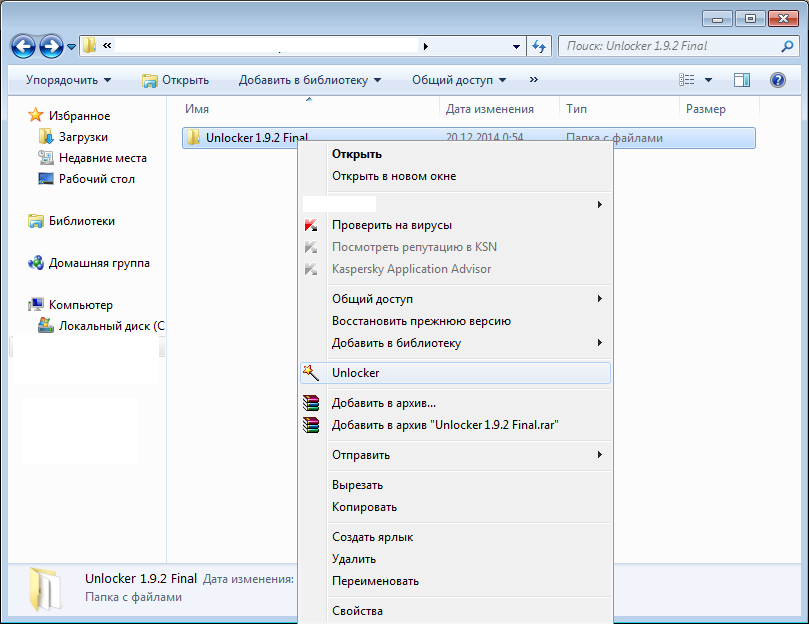This screenshot has width=809, height=624.
Task: Click the Forward navigation arrow
Action: tap(52, 46)
